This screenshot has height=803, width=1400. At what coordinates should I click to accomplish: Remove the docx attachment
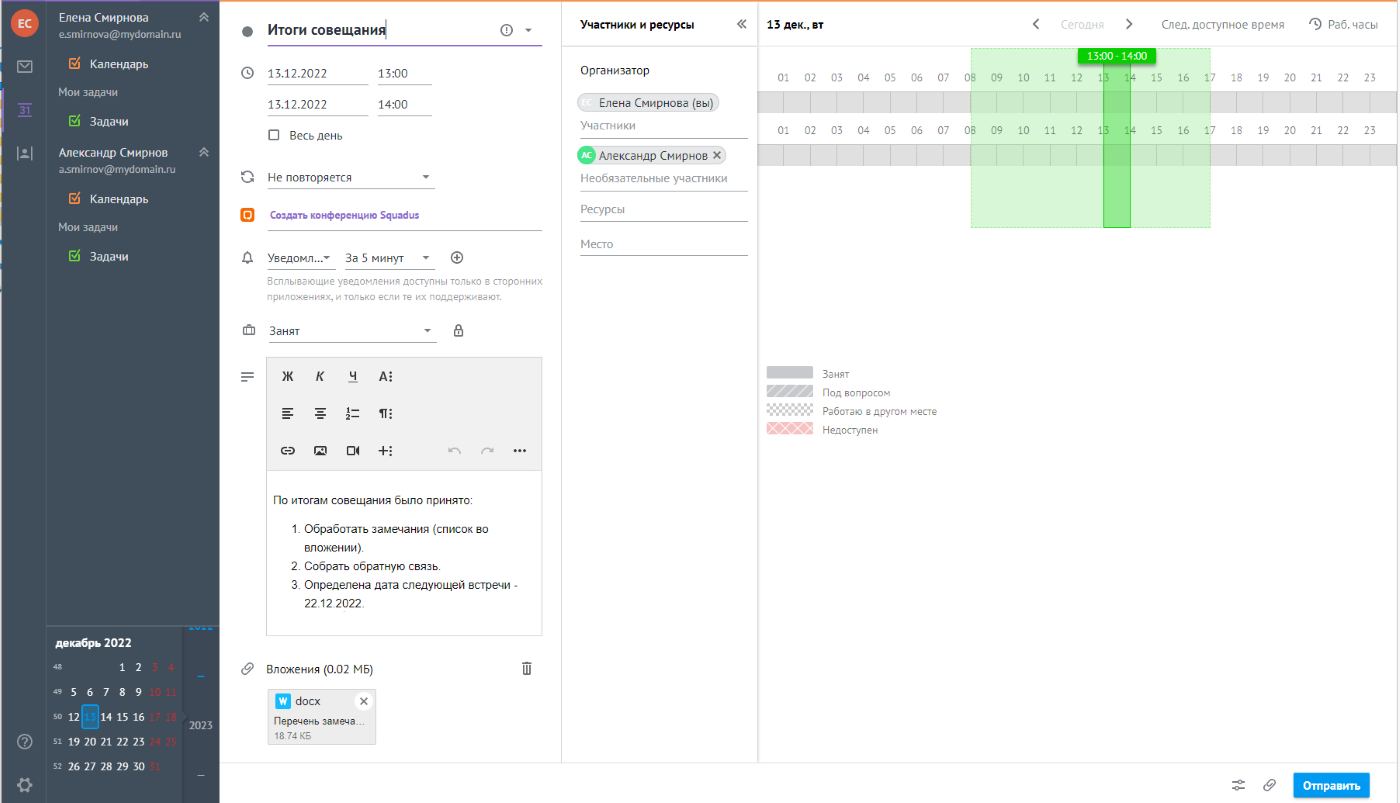click(x=364, y=701)
